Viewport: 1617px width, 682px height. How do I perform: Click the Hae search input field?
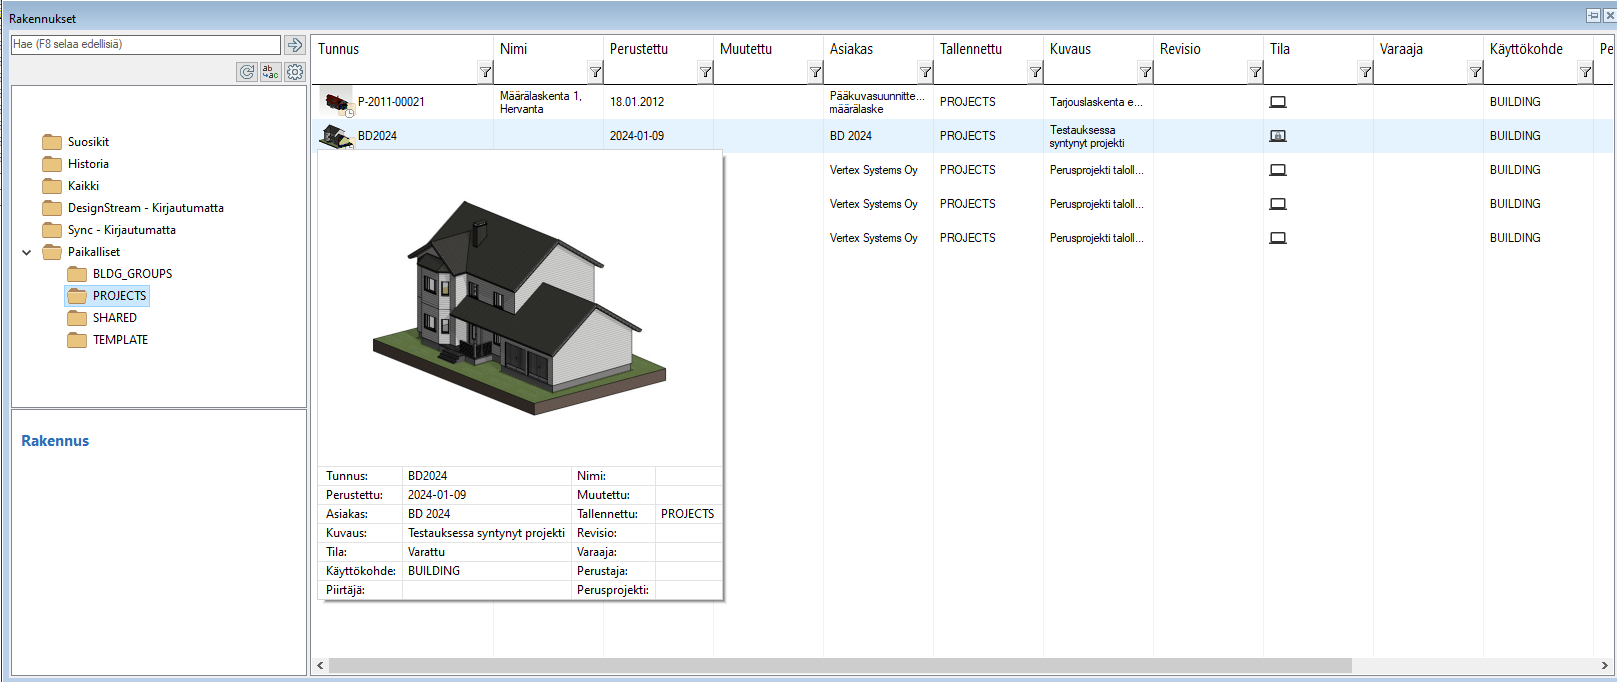pos(145,45)
